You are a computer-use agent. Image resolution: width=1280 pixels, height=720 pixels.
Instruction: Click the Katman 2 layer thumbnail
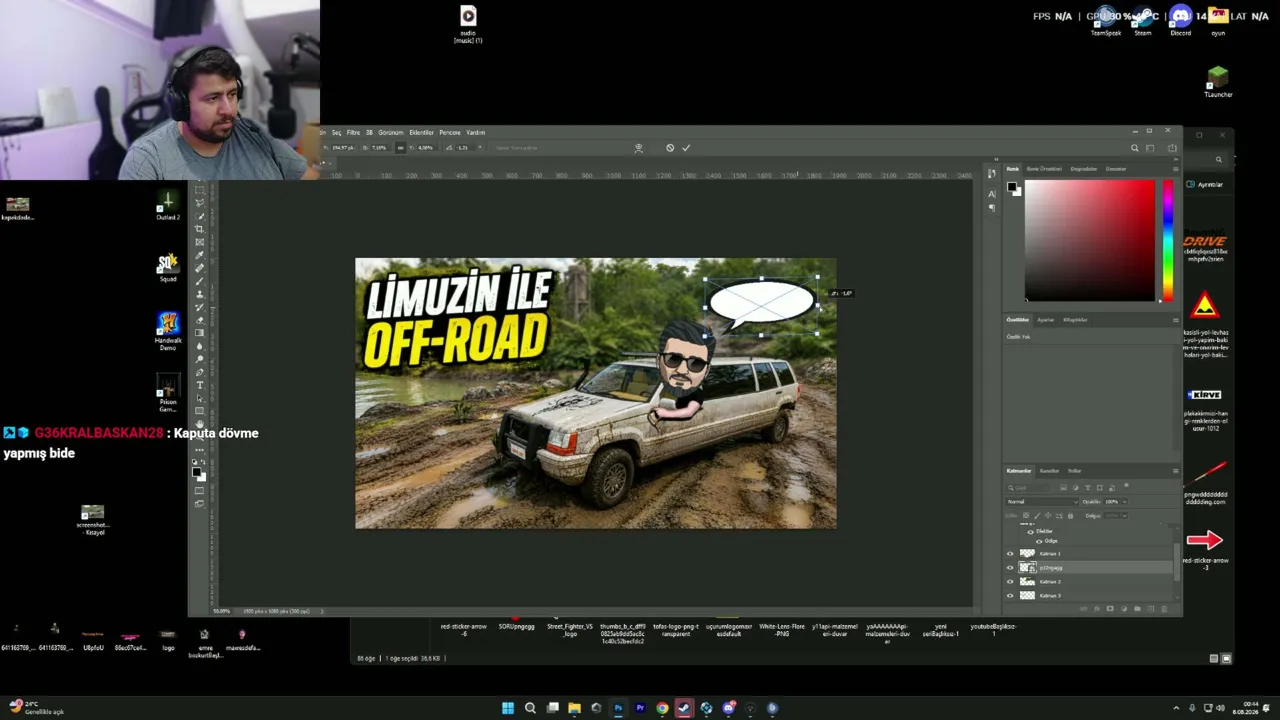tap(1027, 582)
